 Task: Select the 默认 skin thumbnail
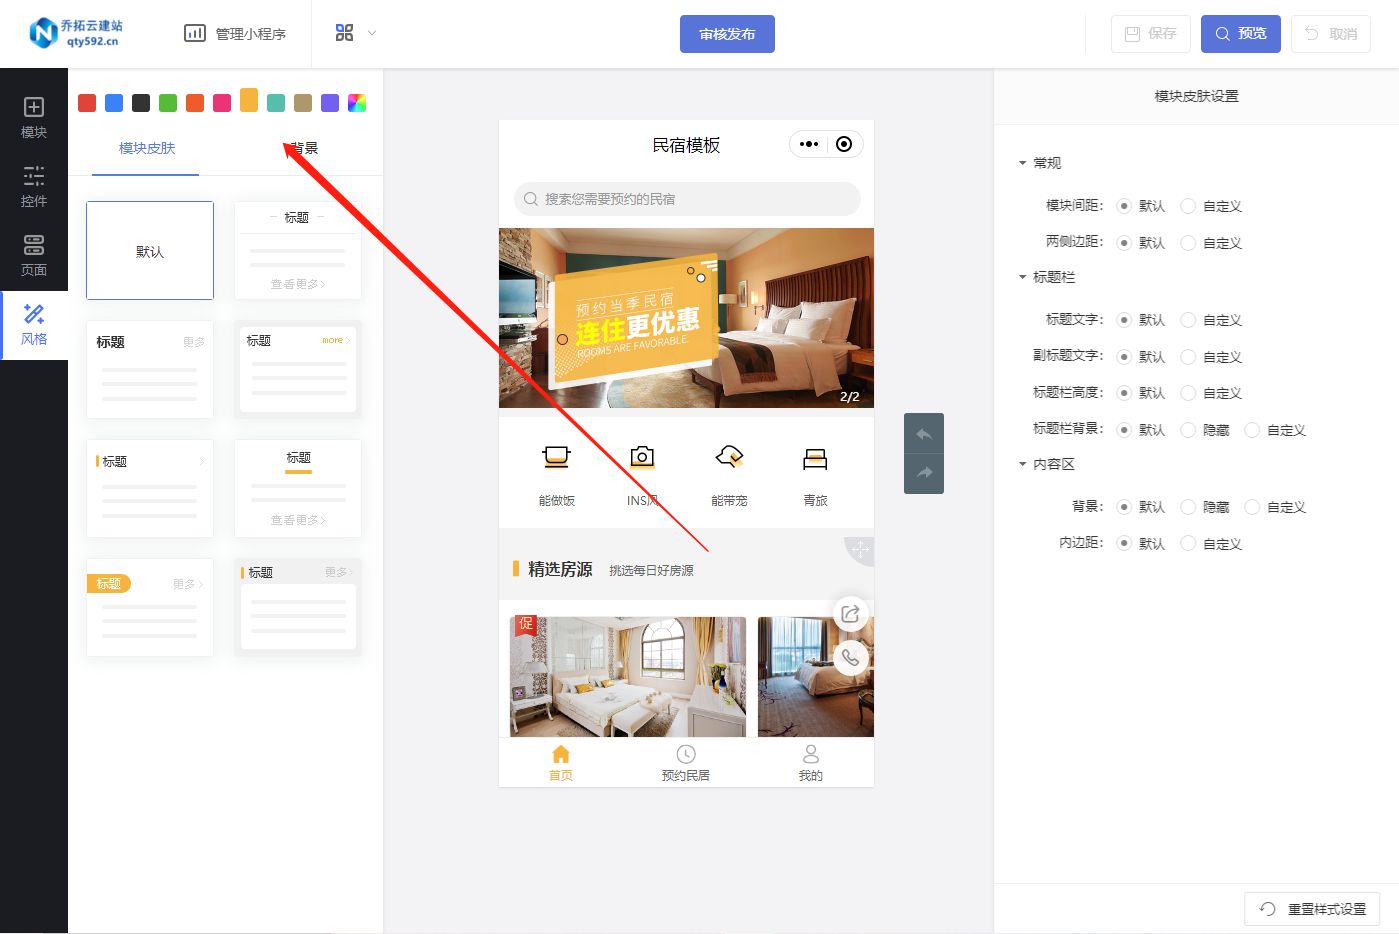[149, 250]
